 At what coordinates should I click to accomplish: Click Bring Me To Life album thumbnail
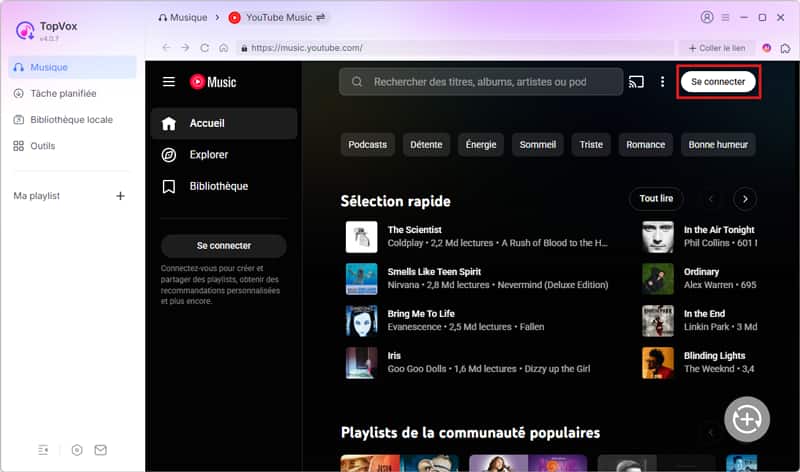click(x=361, y=320)
